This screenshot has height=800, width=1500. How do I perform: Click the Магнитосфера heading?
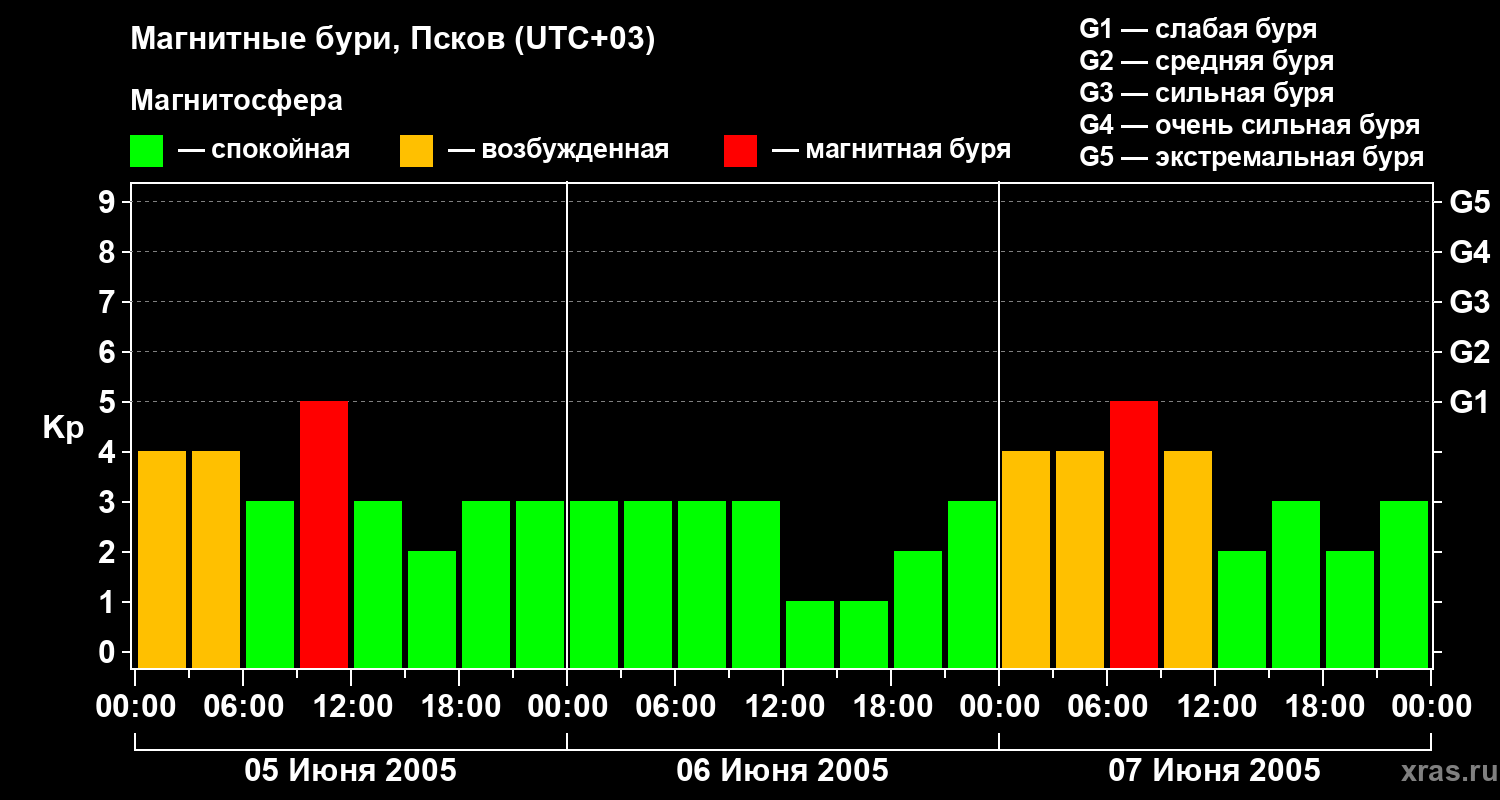tap(236, 101)
